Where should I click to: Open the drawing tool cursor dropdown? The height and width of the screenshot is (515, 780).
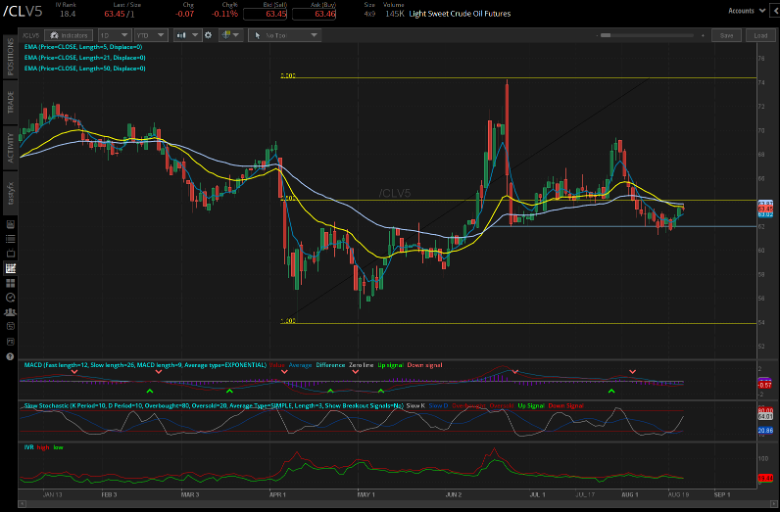coord(285,35)
